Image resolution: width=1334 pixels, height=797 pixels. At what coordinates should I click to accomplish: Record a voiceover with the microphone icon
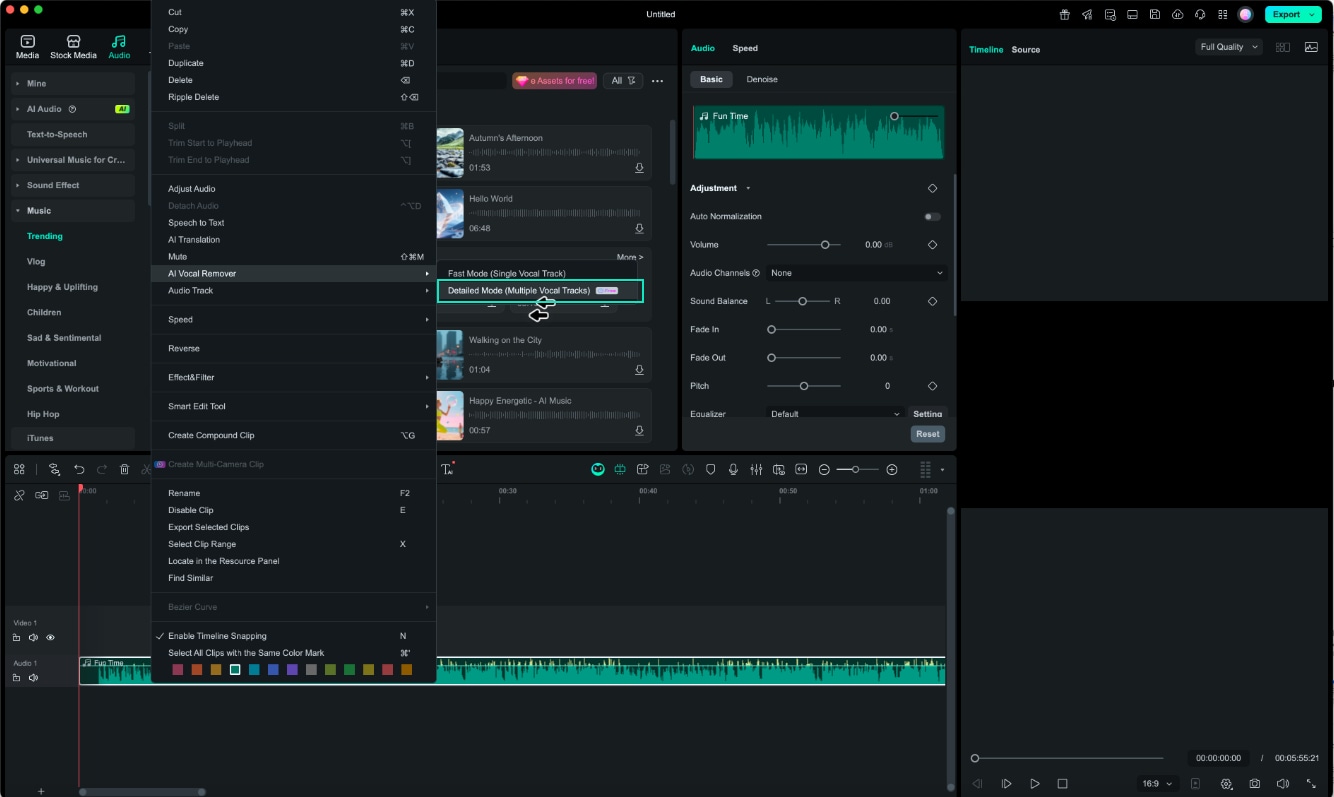pos(734,469)
